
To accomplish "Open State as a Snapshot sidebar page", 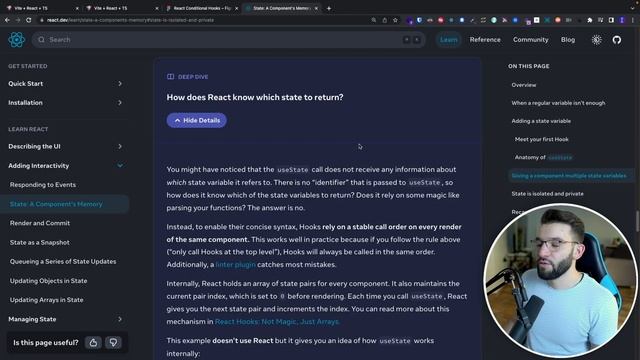I will coord(40,242).
